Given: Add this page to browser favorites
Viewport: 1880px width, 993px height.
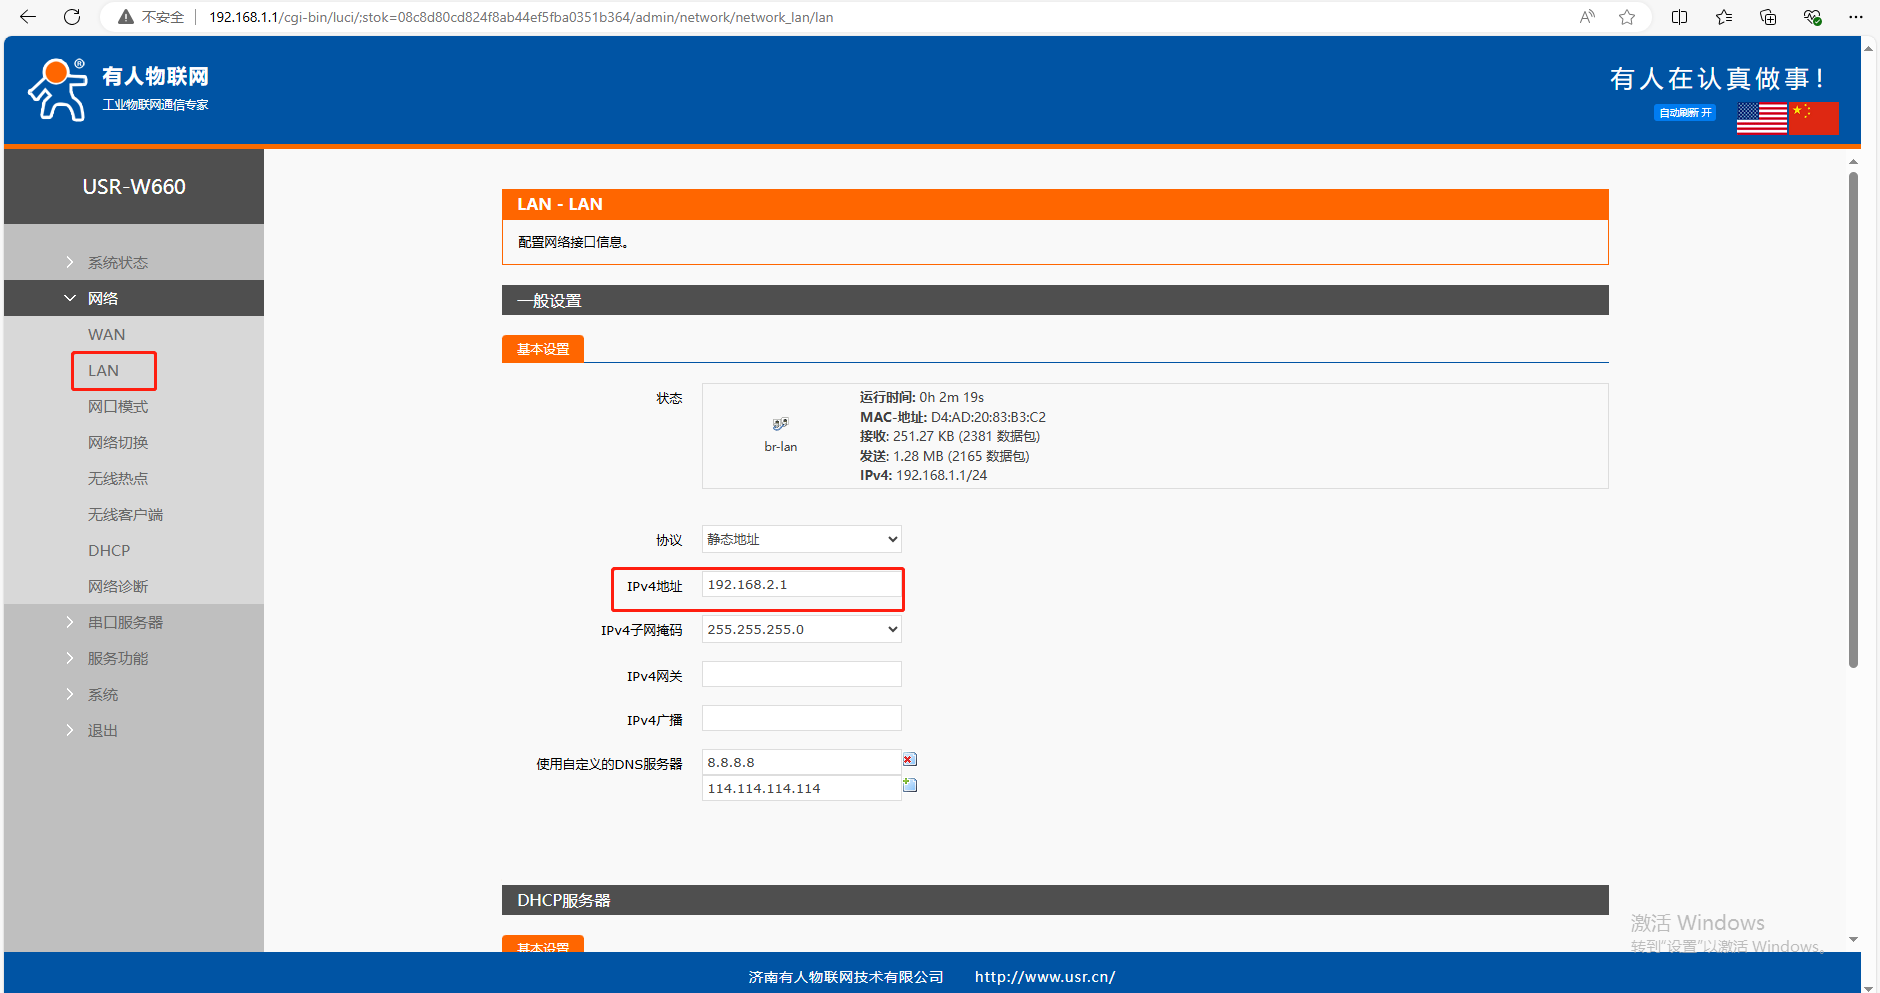Looking at the screenshot, I should (x=1627, y=17).
